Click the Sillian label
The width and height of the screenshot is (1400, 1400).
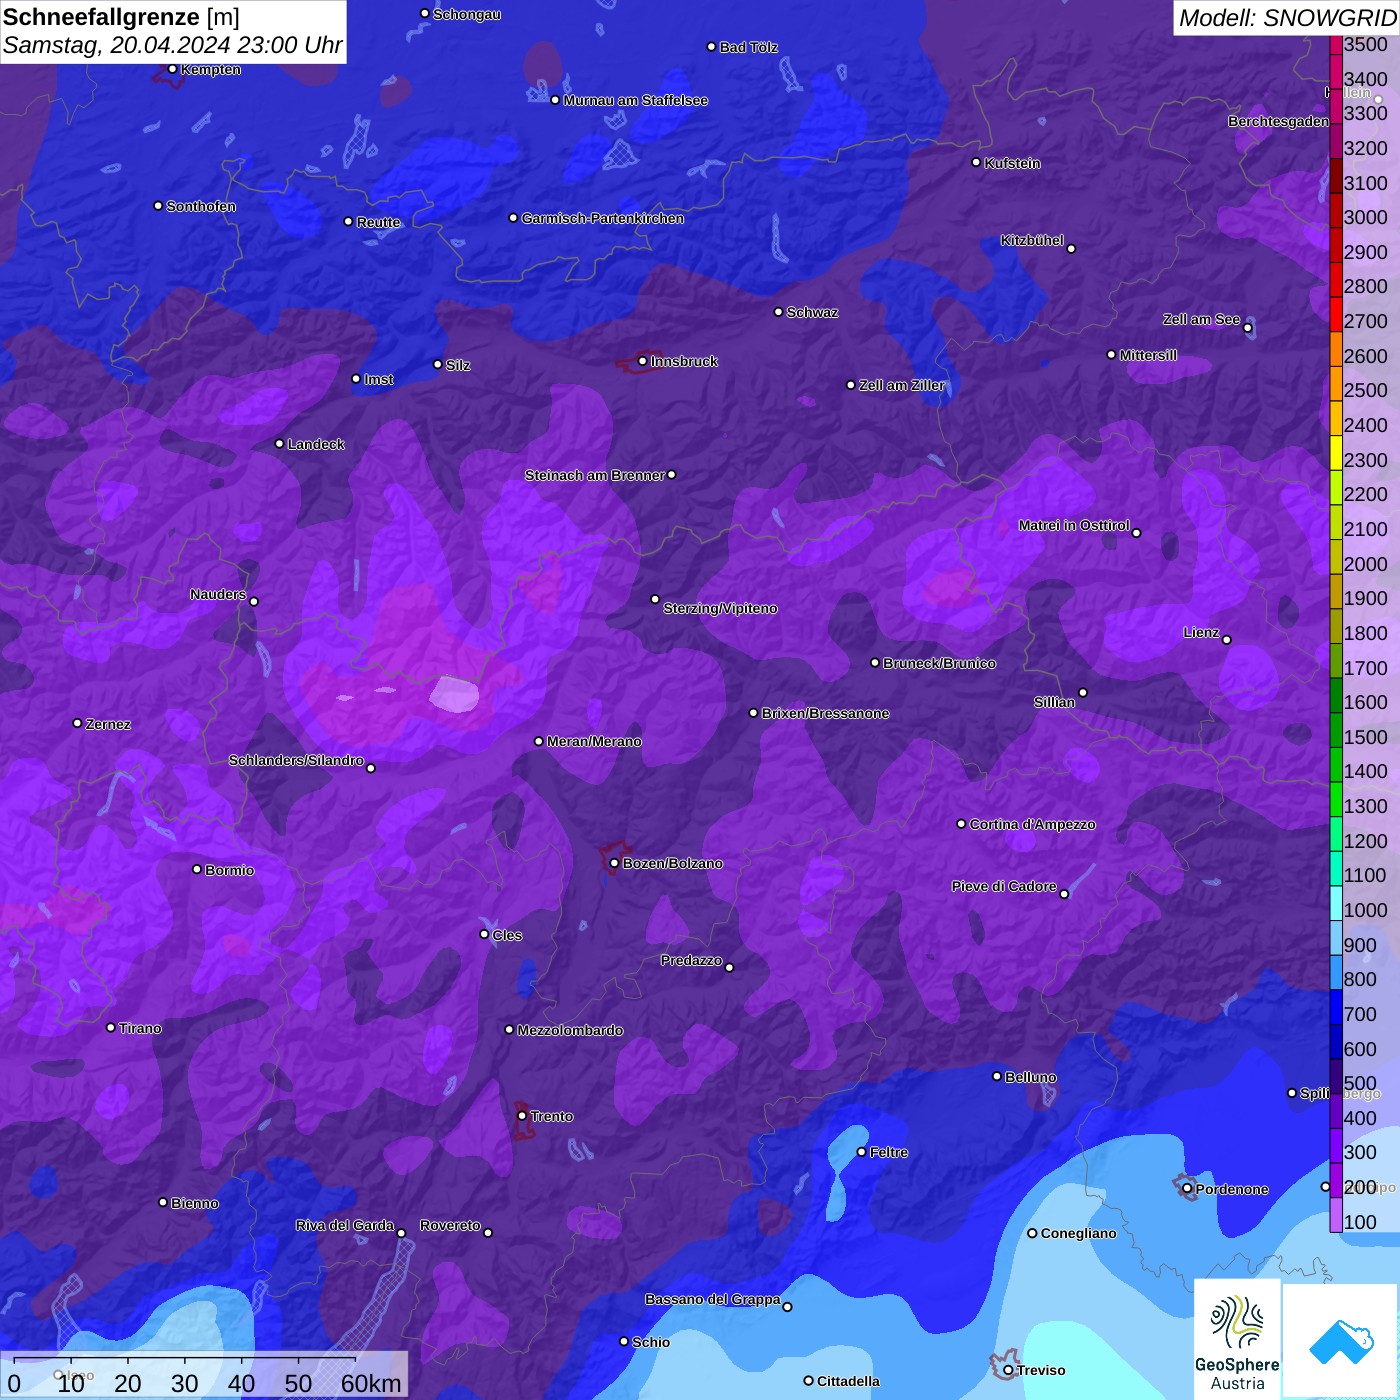(1055, 702)
